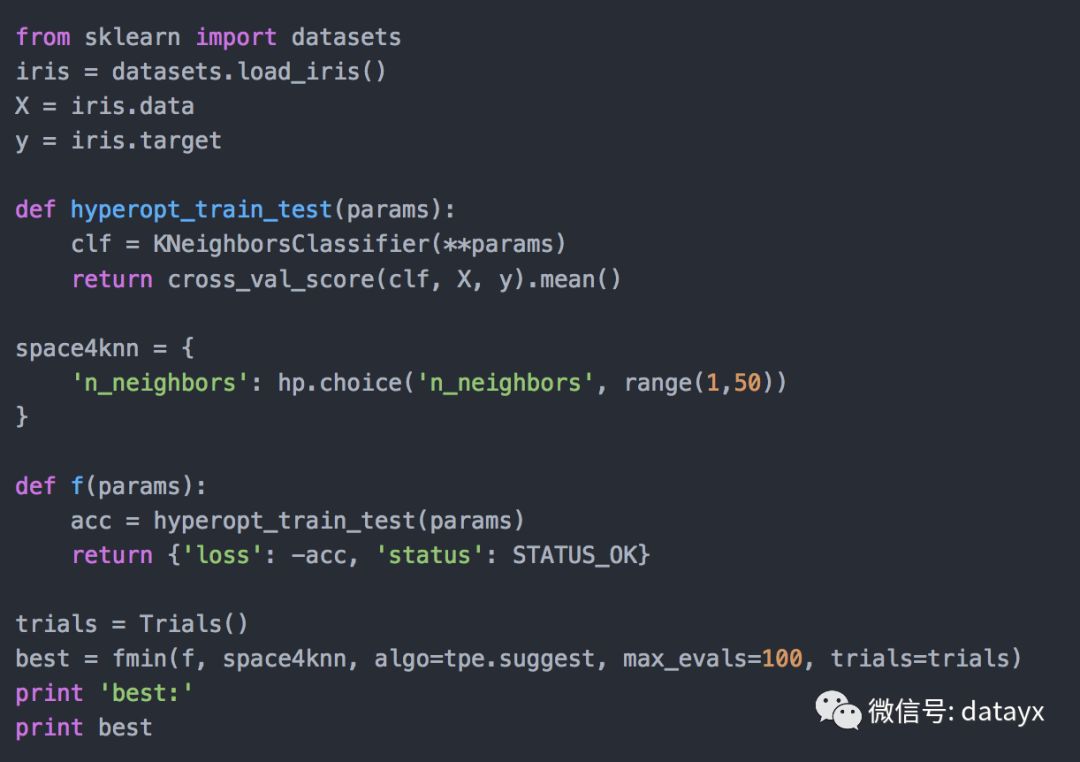Click the hyperopt_train_test function name in definition

[201, 209]
